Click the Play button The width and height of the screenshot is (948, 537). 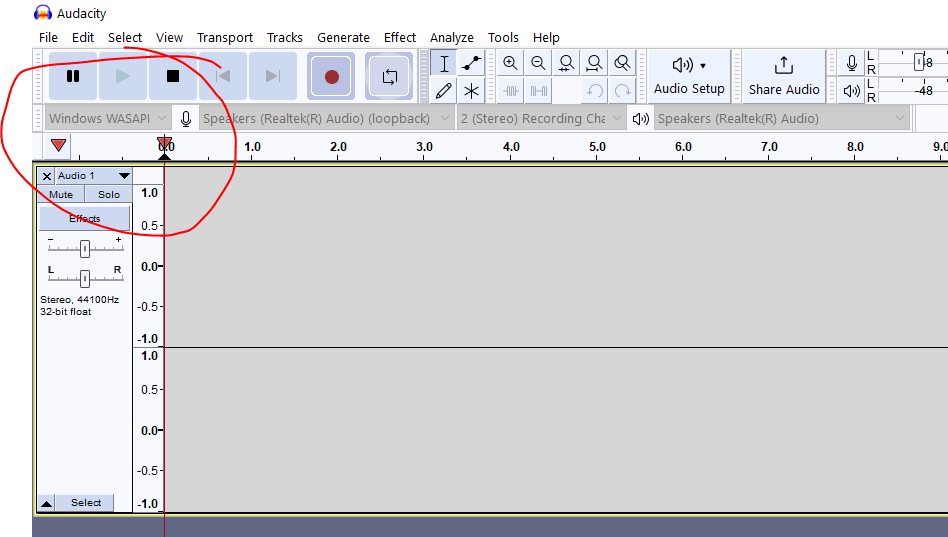click(x=123, y=76)
